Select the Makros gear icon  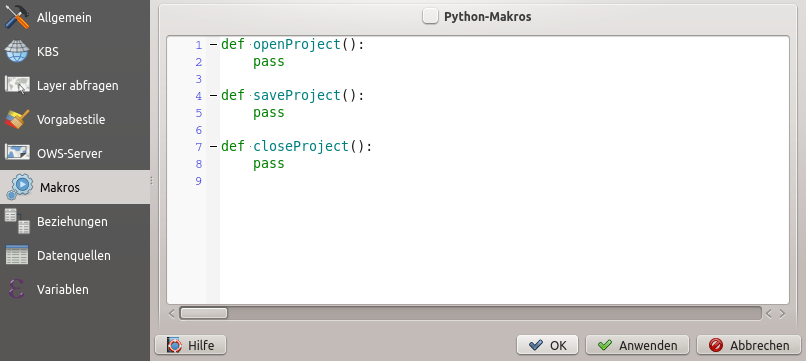[x=20, y=187]
